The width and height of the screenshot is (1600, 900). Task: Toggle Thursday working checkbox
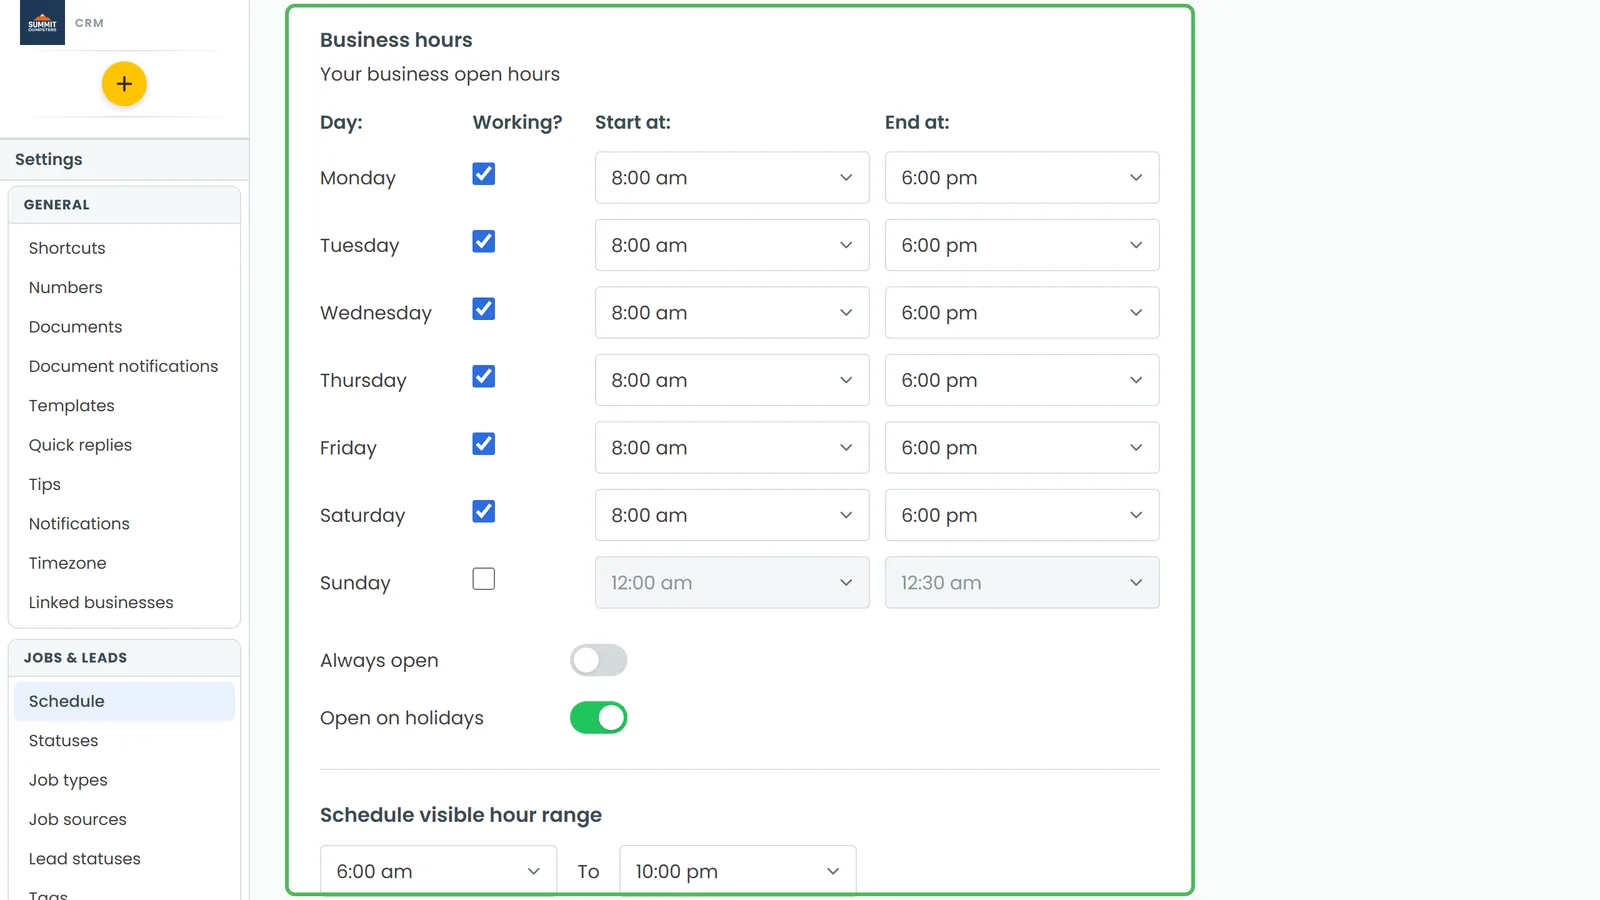tap(484, 377)
